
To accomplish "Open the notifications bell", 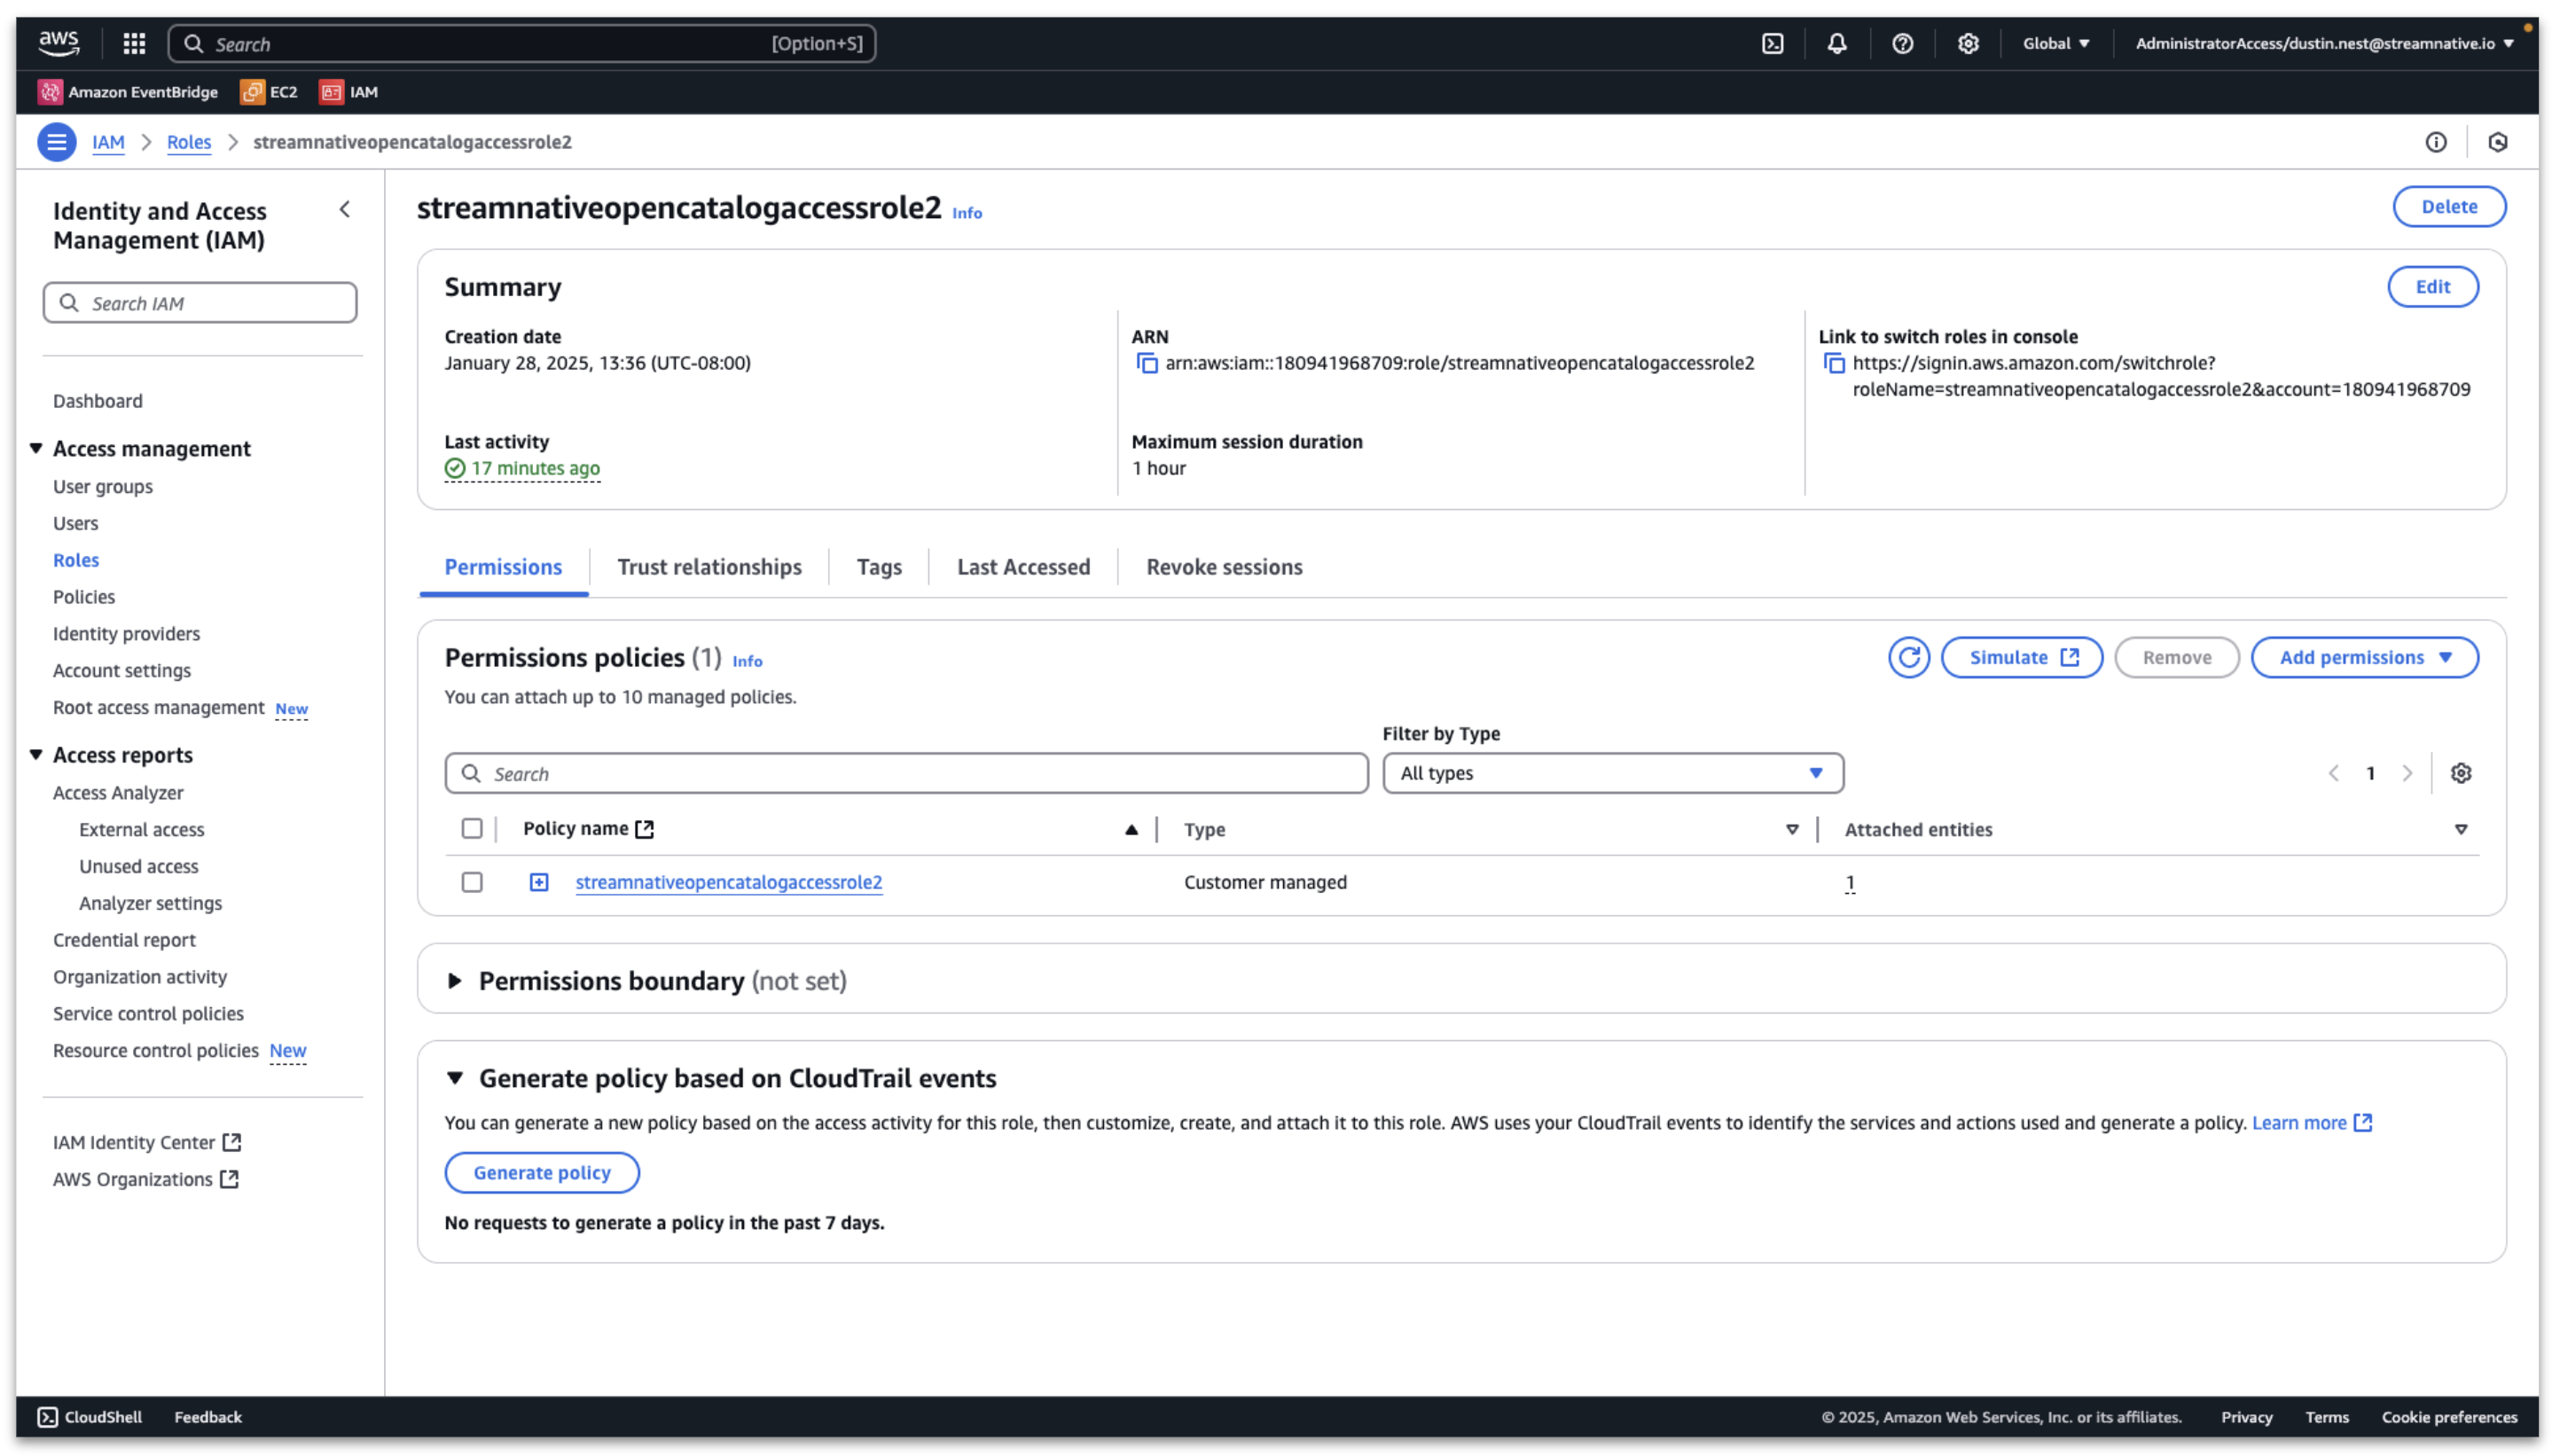I will (x=1837, y=44).
